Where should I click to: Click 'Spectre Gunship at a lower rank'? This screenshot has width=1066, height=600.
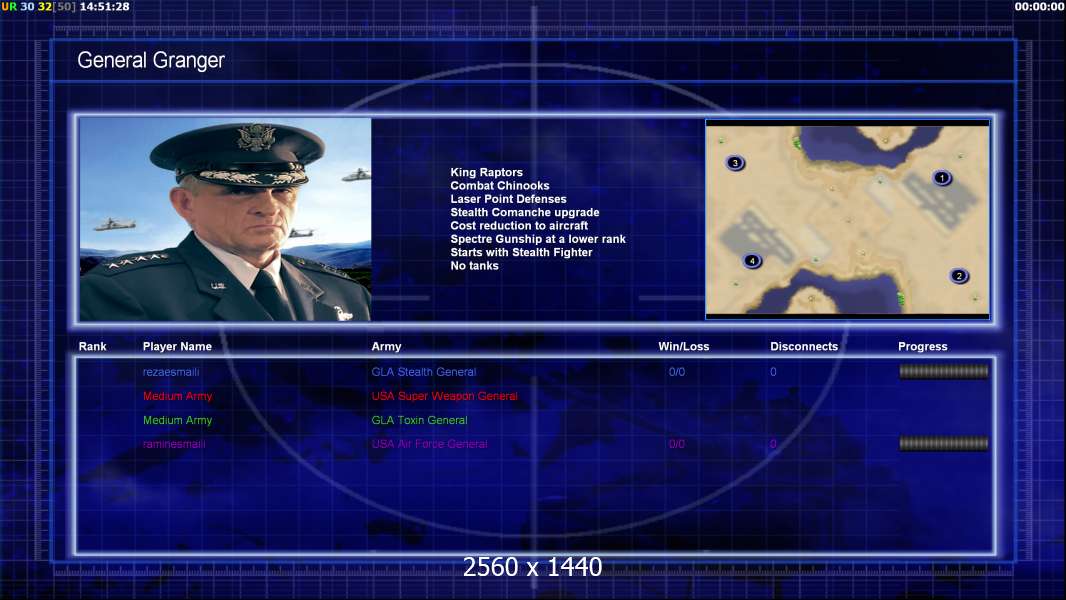(x=538, y=239)
